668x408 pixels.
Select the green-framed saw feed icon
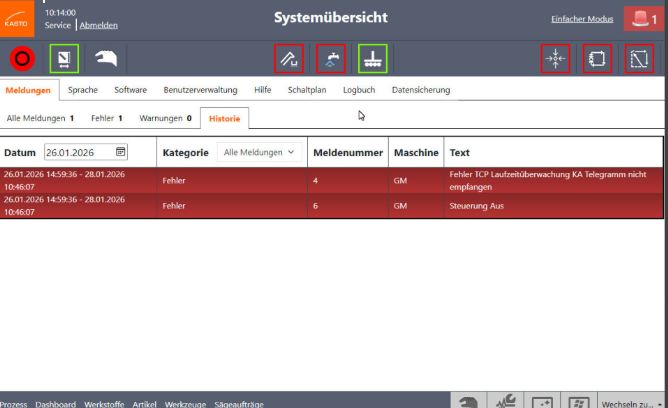(x=64, y=59)
